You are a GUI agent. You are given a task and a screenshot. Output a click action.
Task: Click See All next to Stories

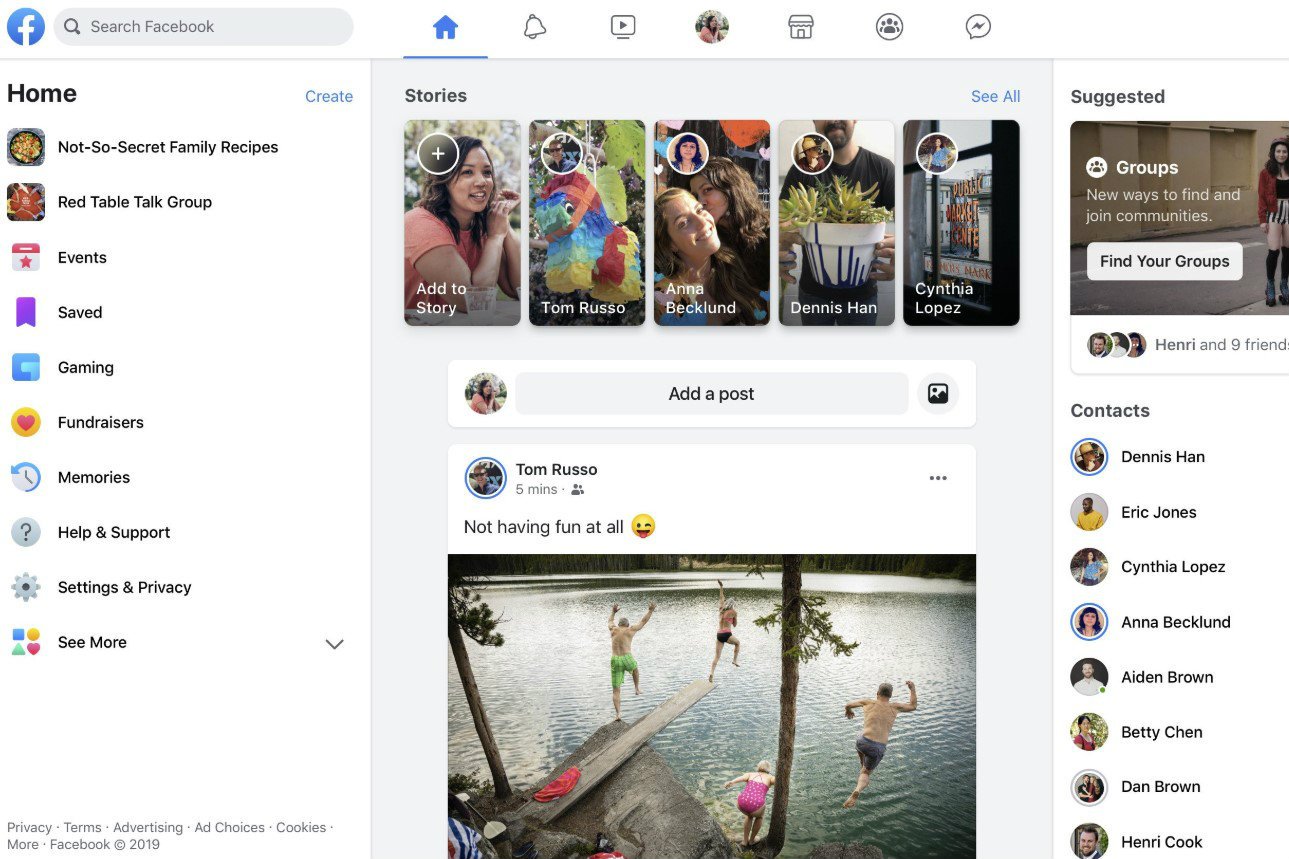(x=994, y=95)
